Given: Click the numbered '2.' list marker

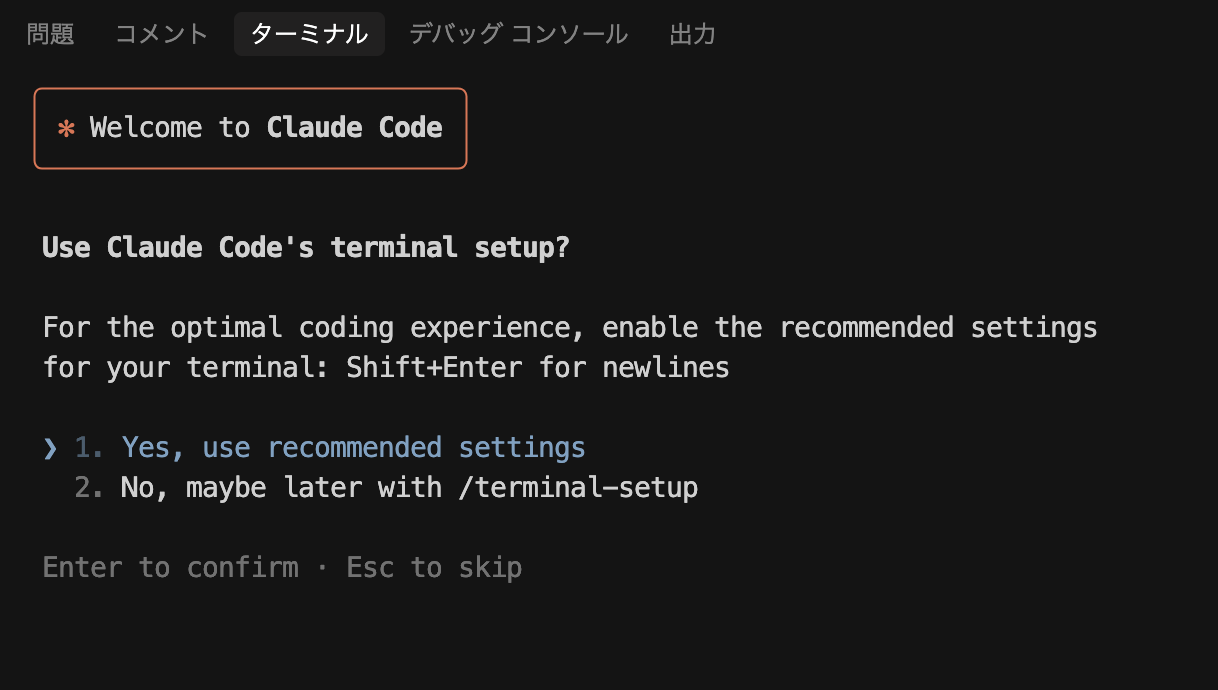Looking at the screenshot, I should (x=87, y=487).
